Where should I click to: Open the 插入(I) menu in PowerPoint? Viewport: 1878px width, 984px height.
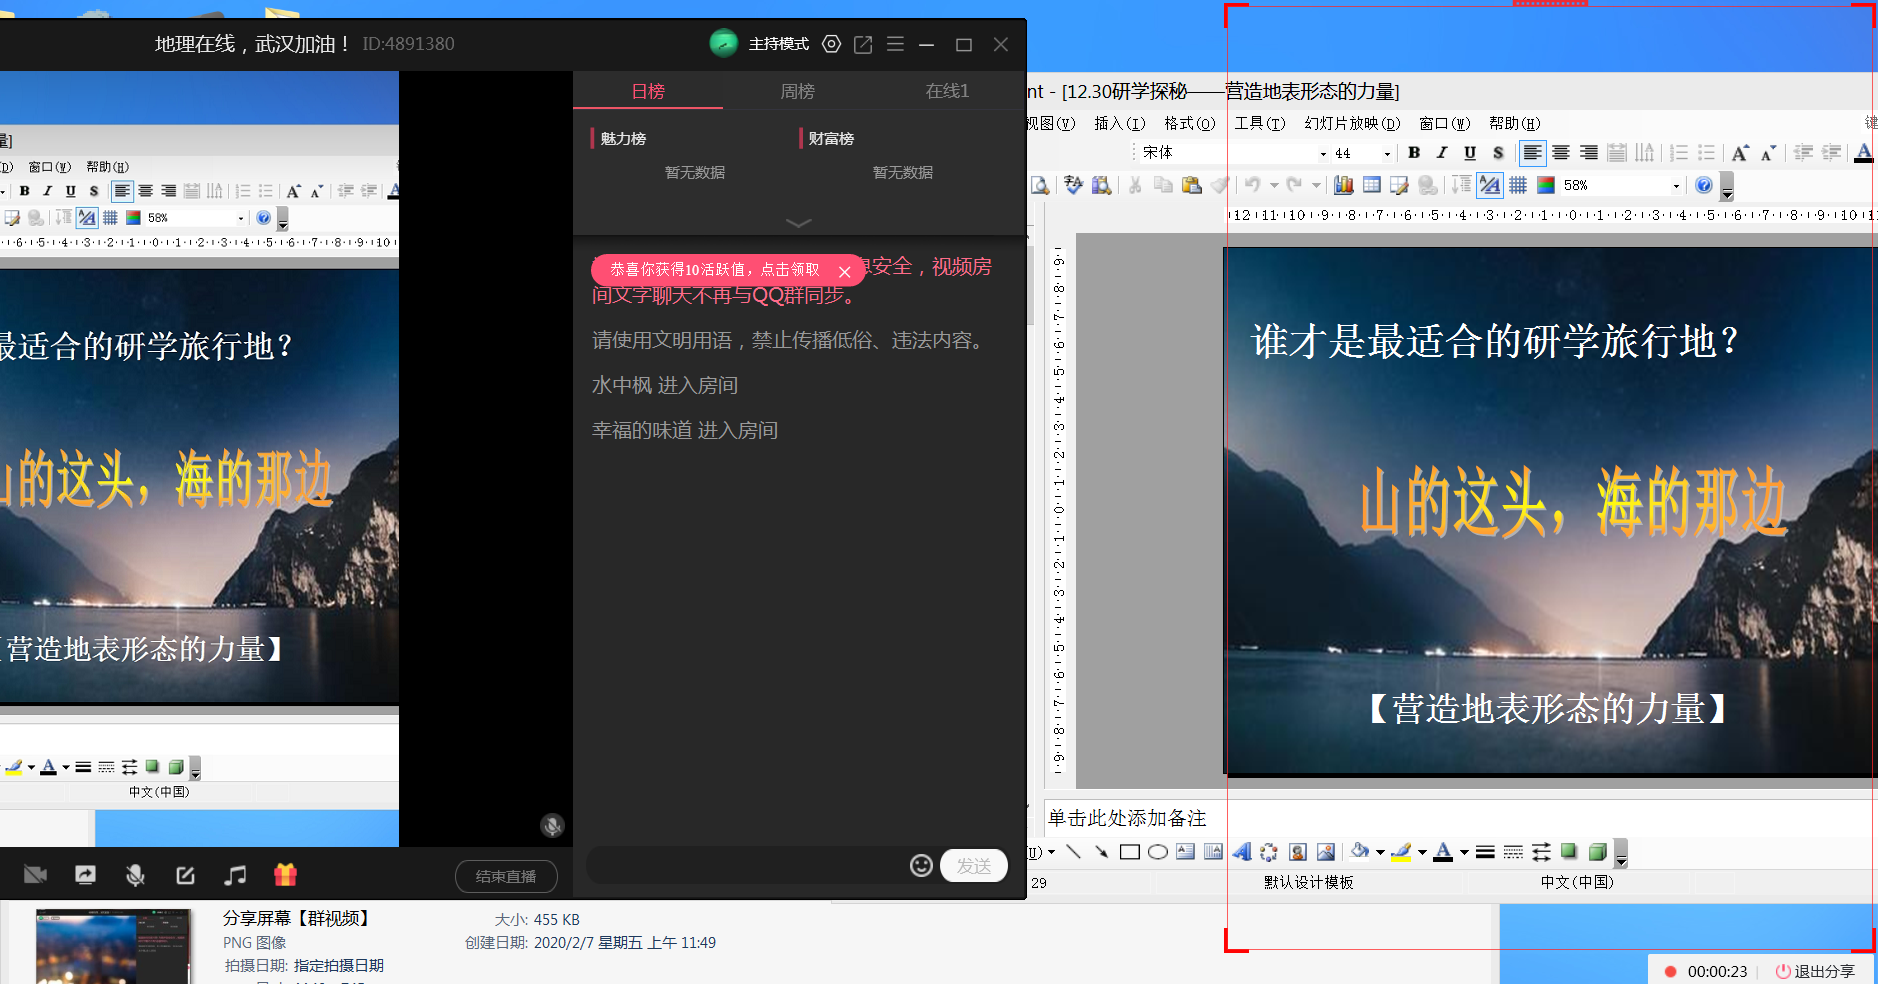pos(1119,123)
